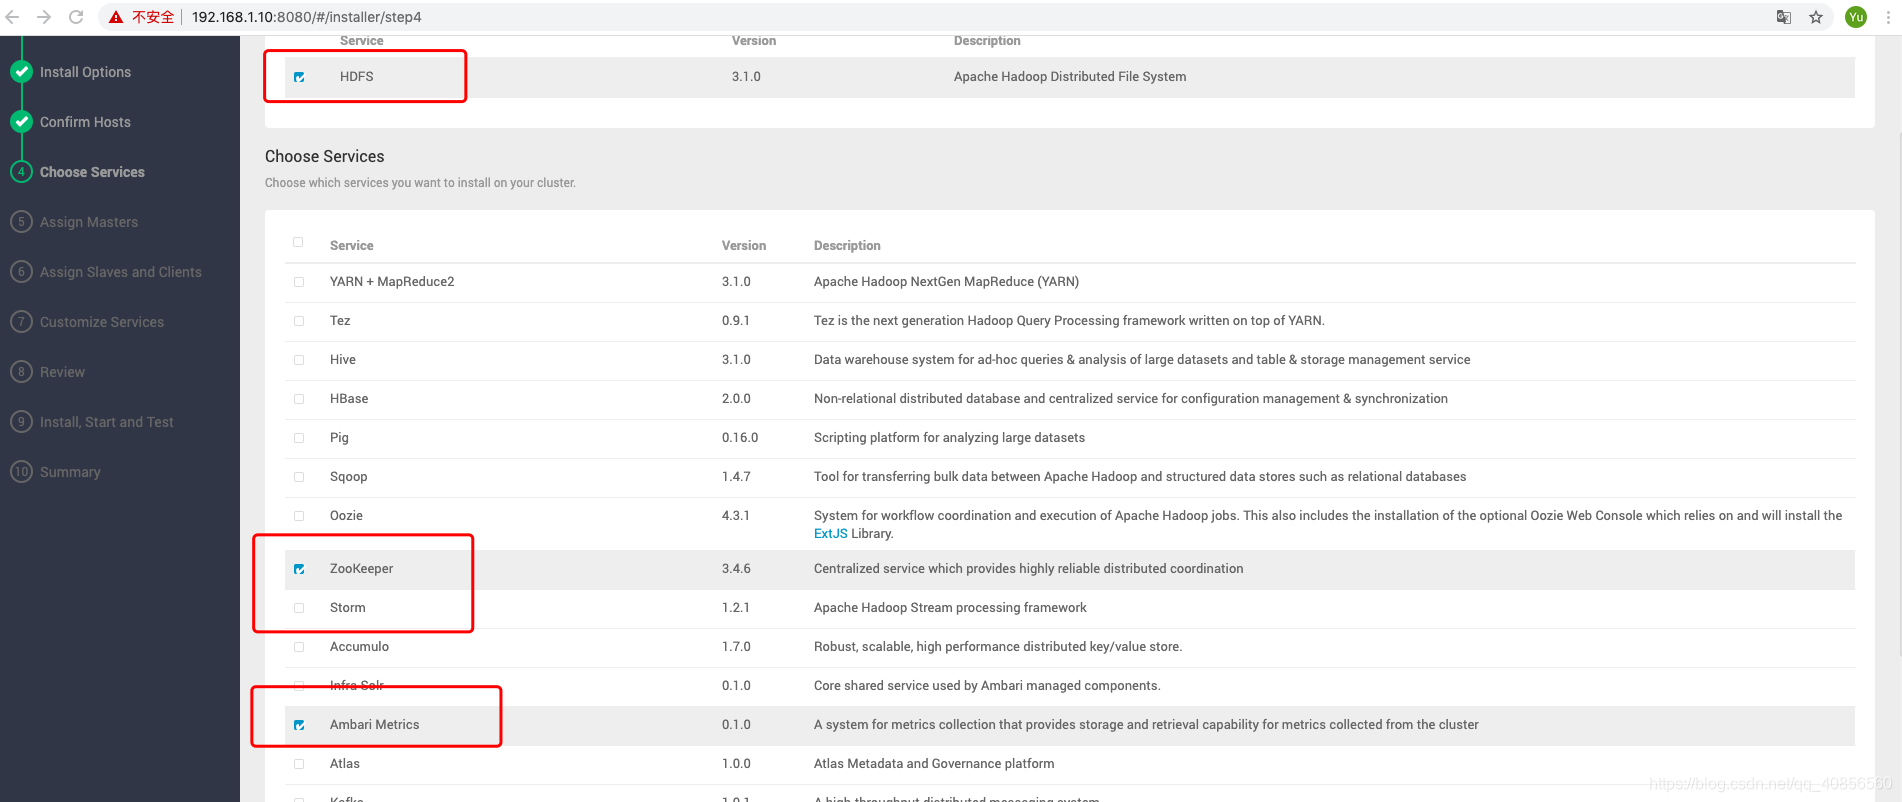Click the step 9 circle icon

point(21,422)
